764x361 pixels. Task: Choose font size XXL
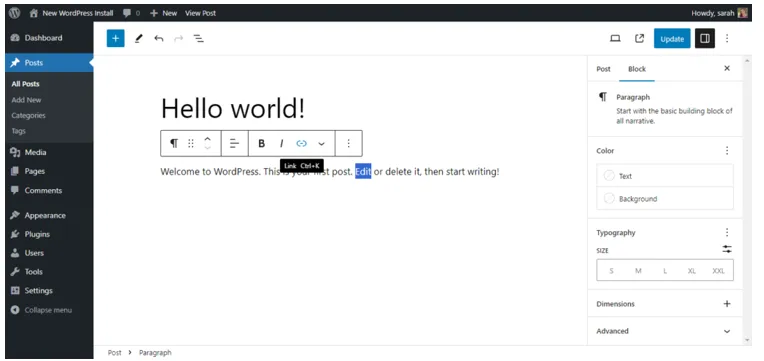pyautogui.click(x=718, y=271)
